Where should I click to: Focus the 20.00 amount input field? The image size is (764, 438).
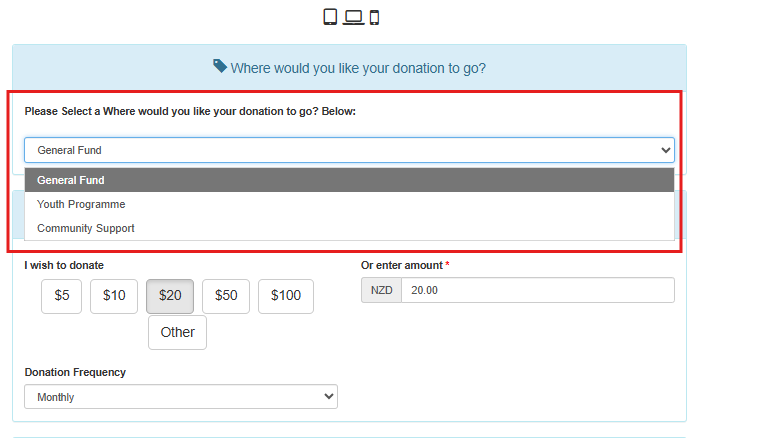pyautogui.click(x=538, y=290)
